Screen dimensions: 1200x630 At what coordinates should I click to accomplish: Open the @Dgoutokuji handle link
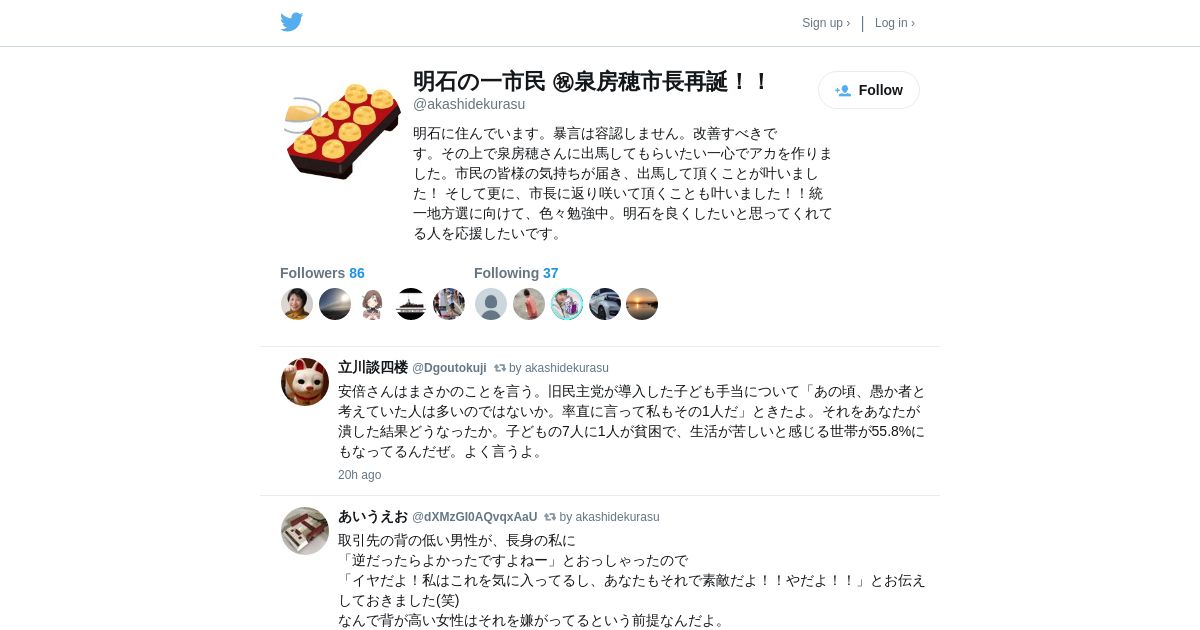point(449,368)
